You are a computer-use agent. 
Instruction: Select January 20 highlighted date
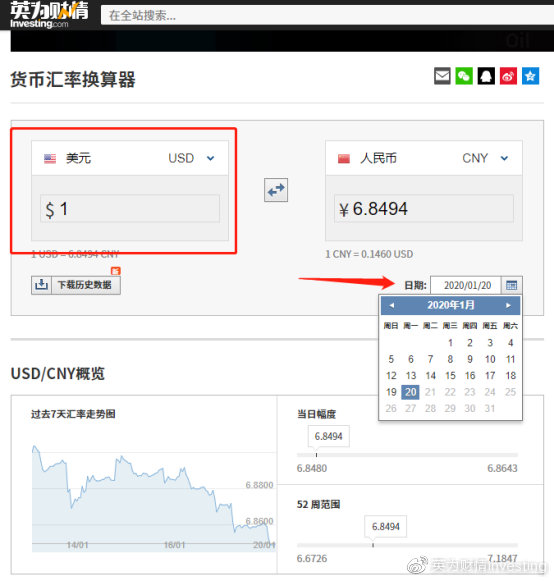[411, 392]
